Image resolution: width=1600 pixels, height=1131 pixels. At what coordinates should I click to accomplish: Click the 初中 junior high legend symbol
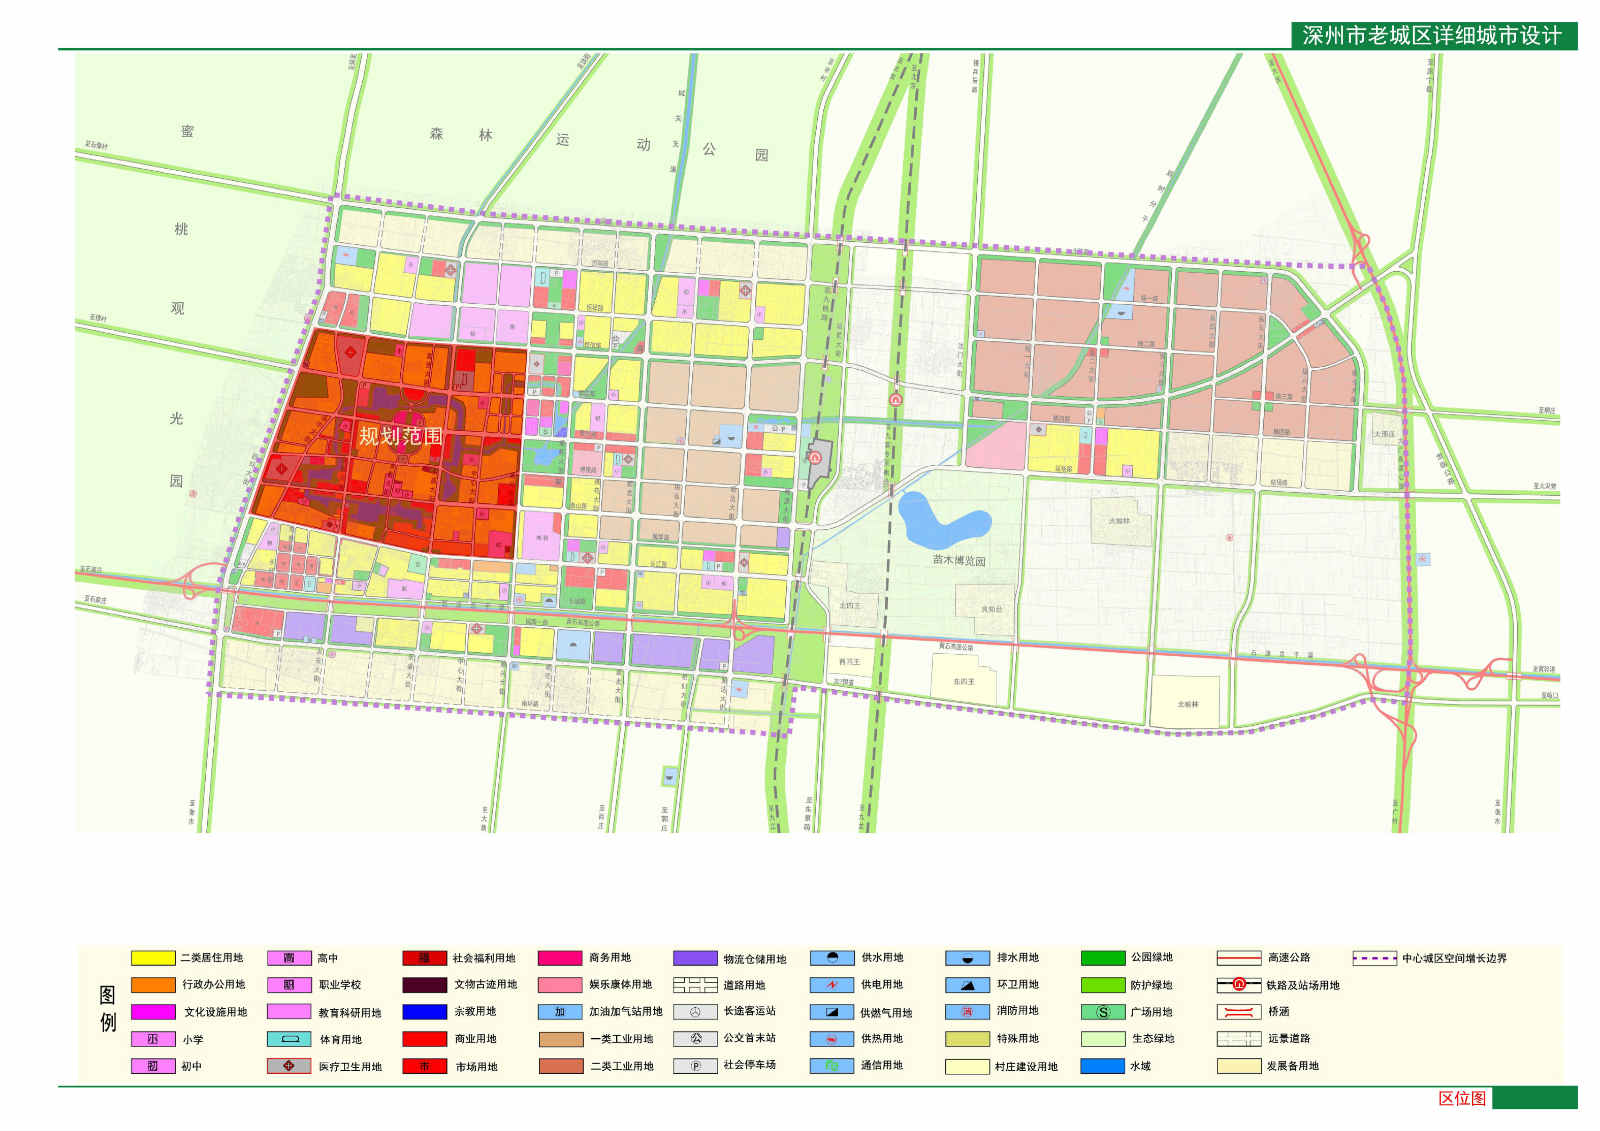pos(153,1066)
